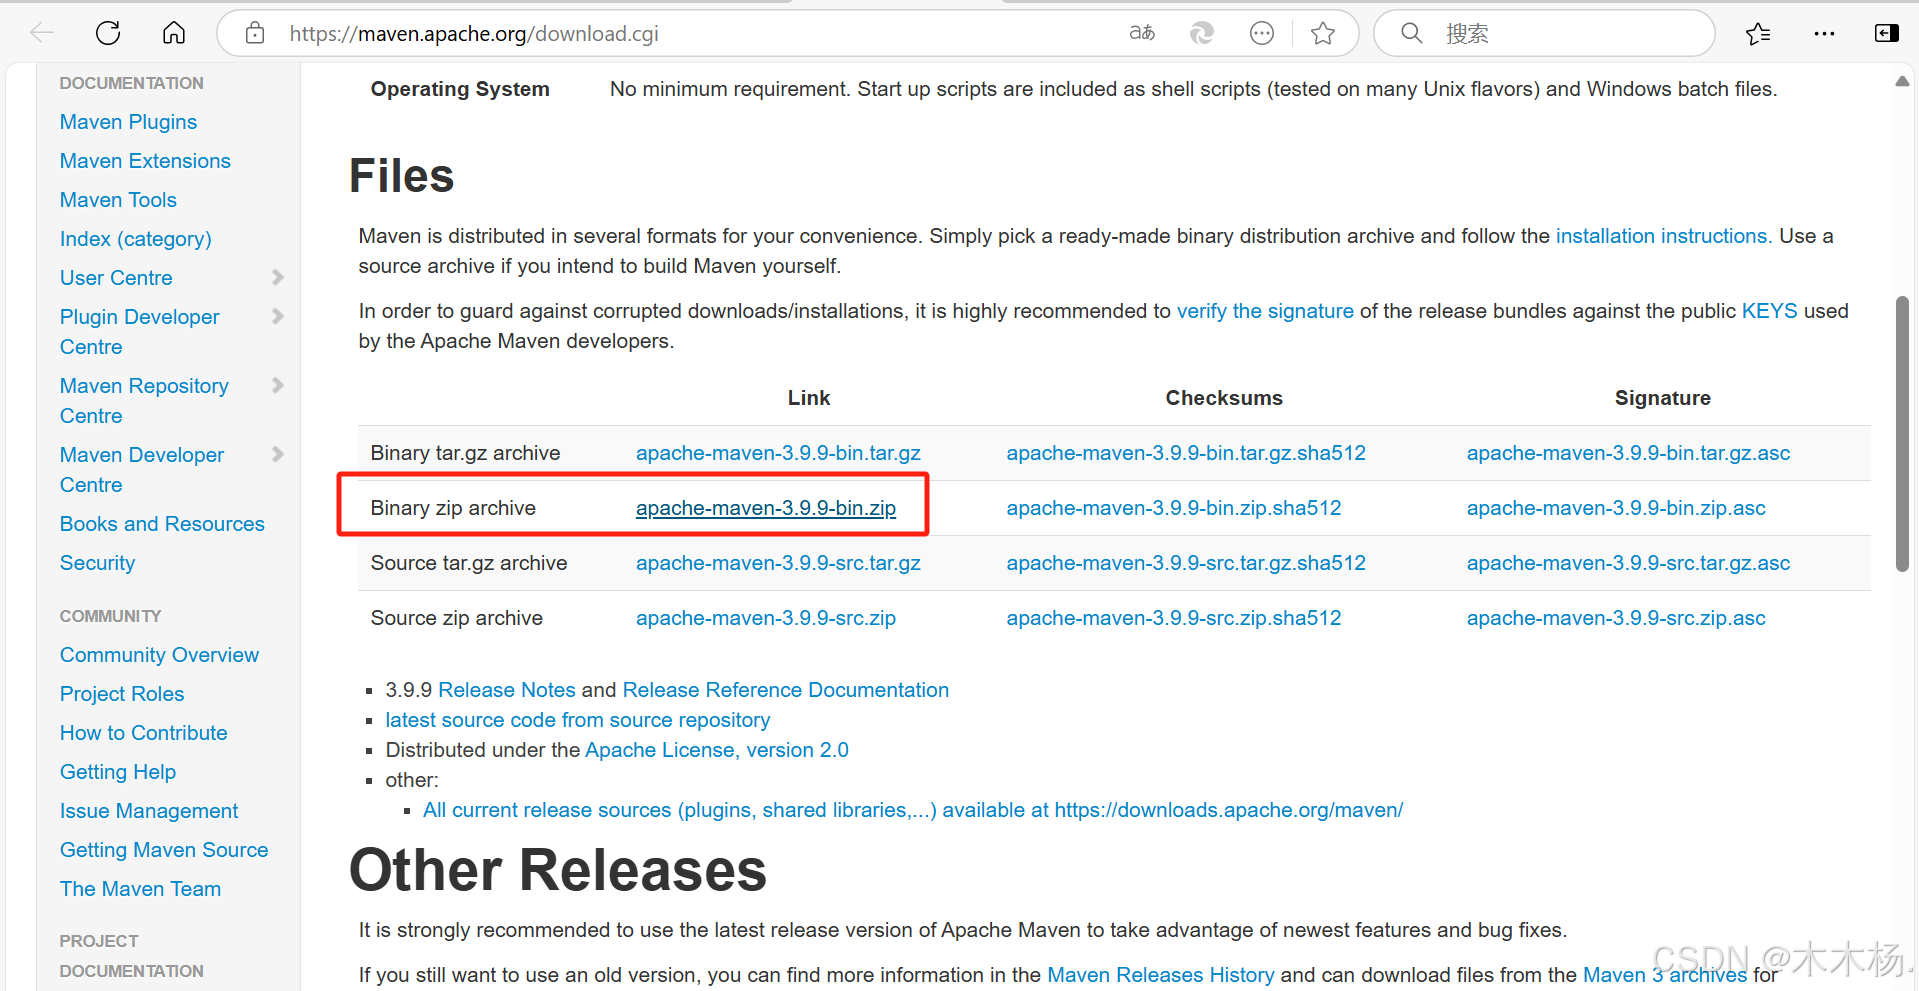
Task: Open the verify the signature link
Action: (x=1265, y=311)
